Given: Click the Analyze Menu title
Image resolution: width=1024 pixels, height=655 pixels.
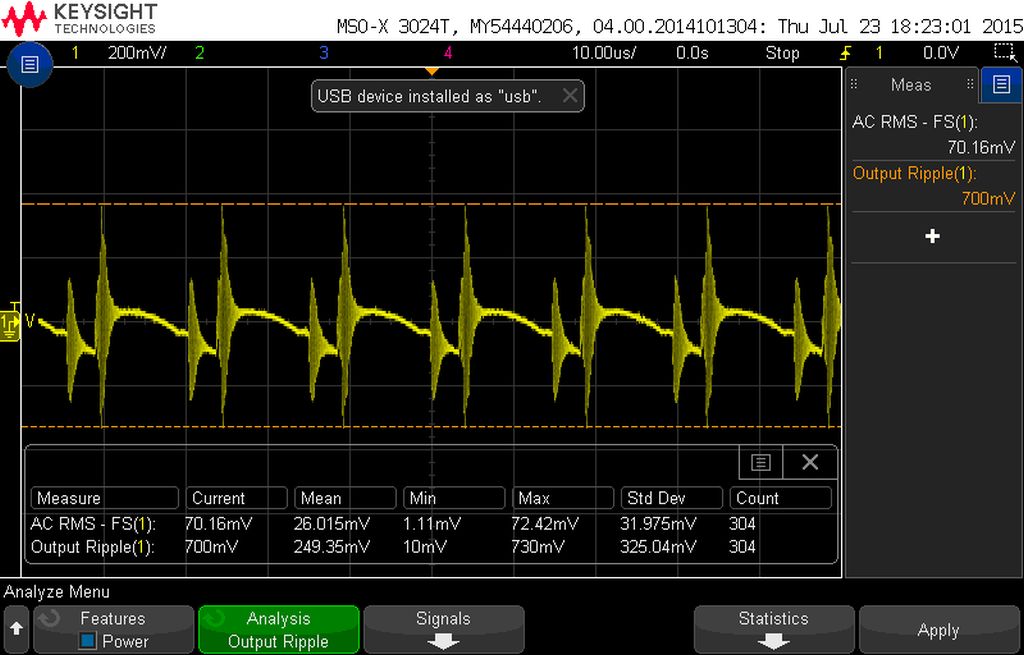Looking at the screenshot, I should (x=57, y=592).
